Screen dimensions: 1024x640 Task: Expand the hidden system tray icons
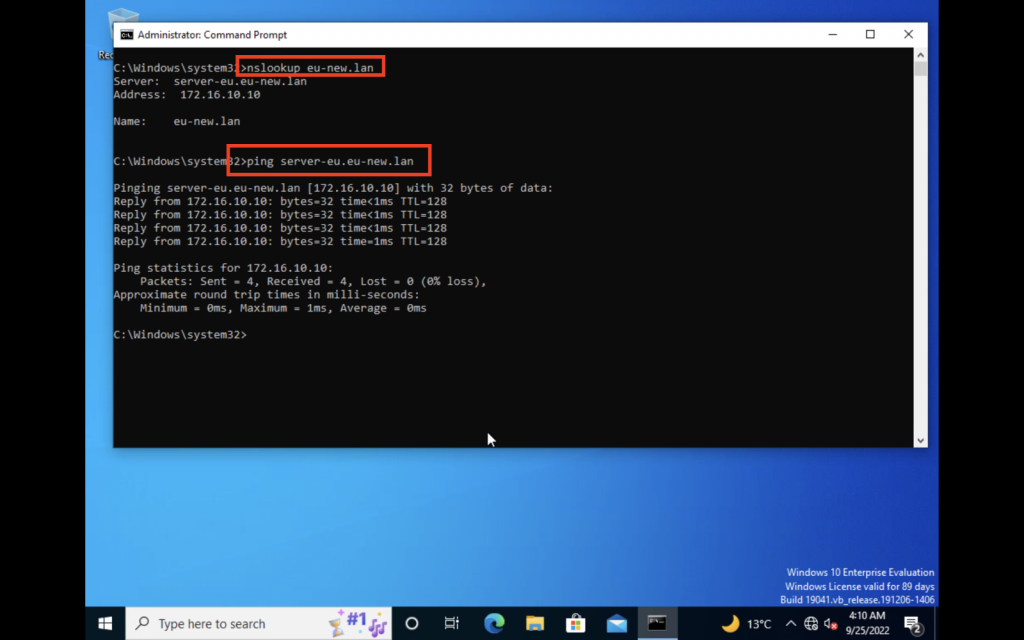(791, 624)
